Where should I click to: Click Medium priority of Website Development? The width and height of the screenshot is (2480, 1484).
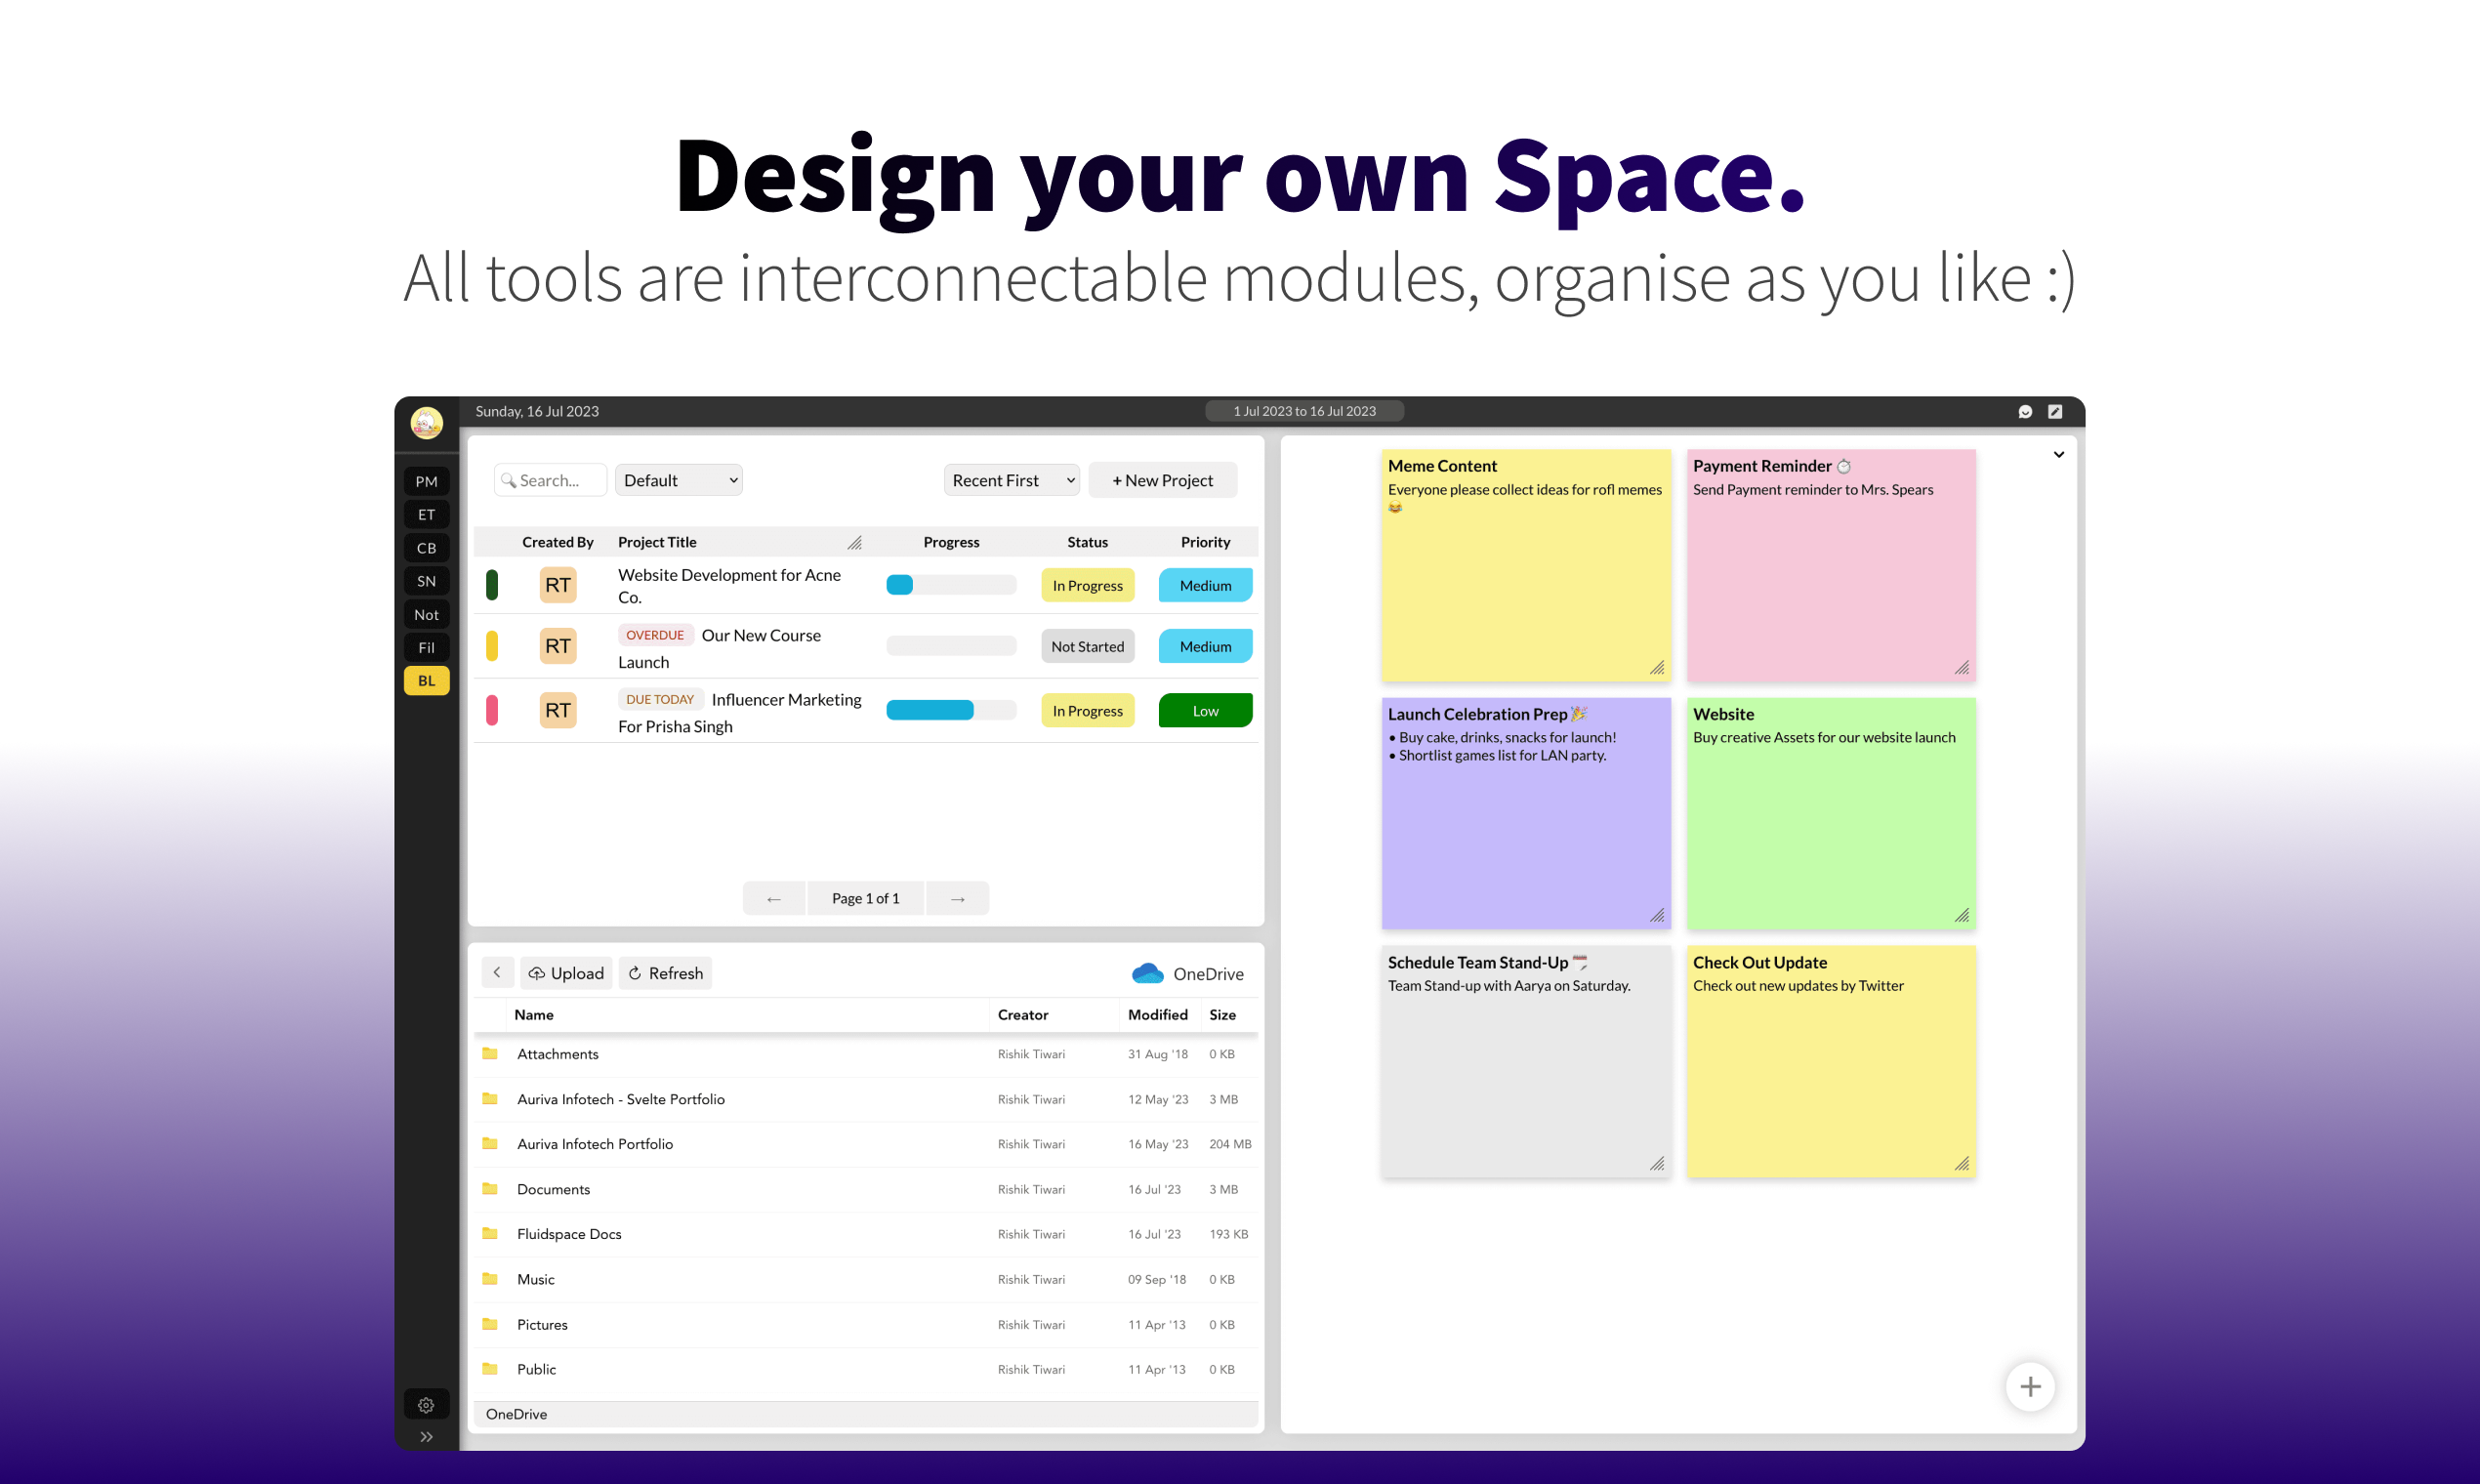pyautogui.click(x=1205, y=585)
